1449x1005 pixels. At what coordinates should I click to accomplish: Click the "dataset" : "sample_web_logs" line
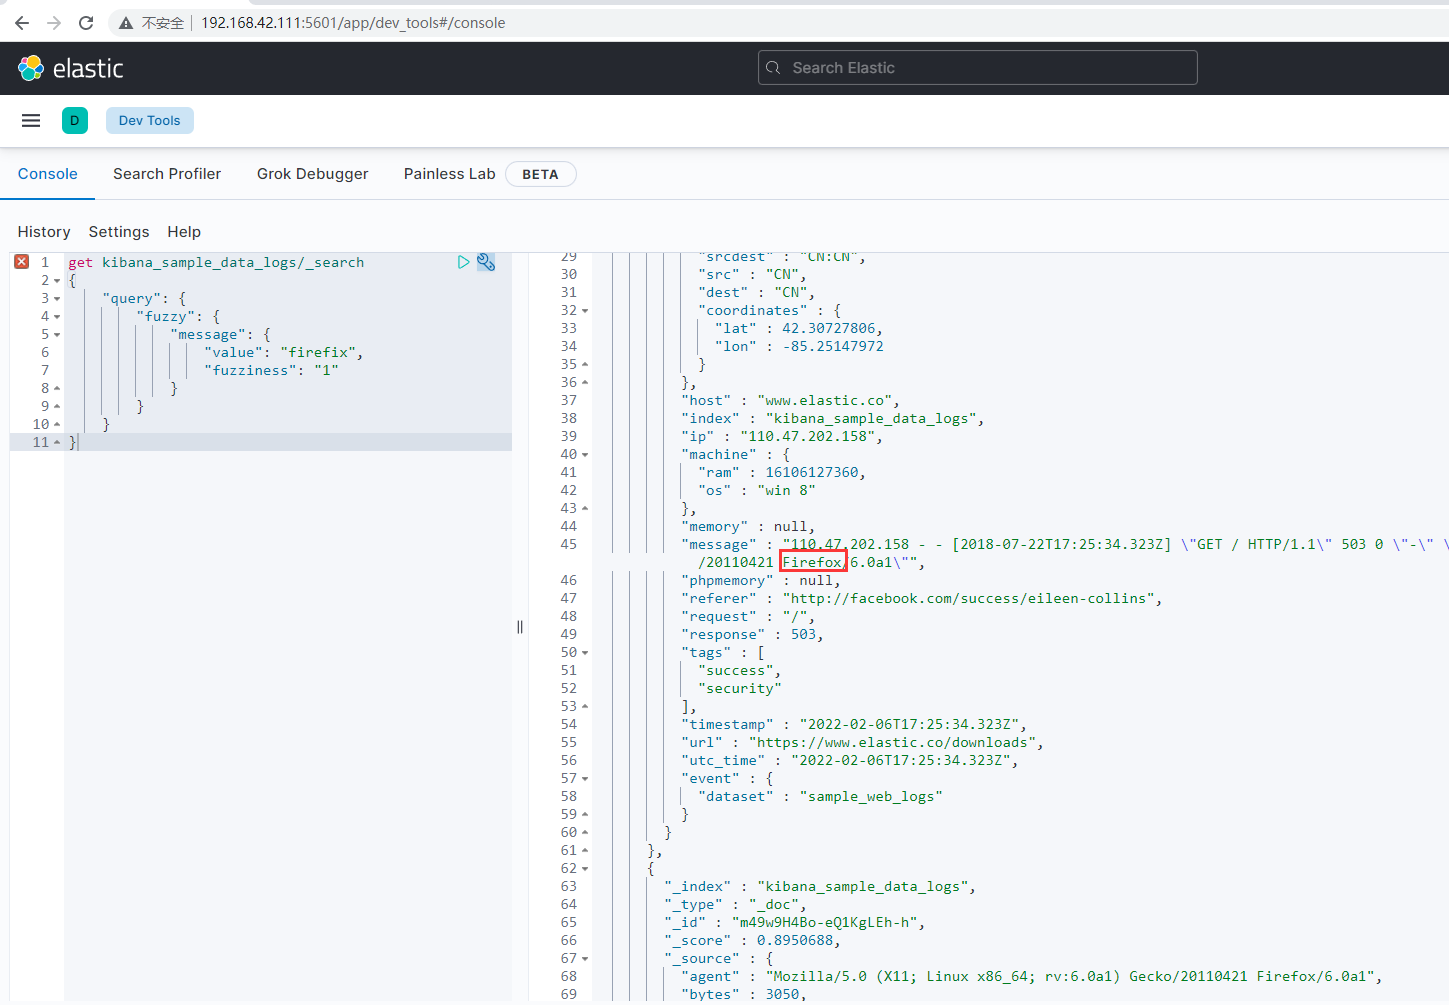point(820,797)
